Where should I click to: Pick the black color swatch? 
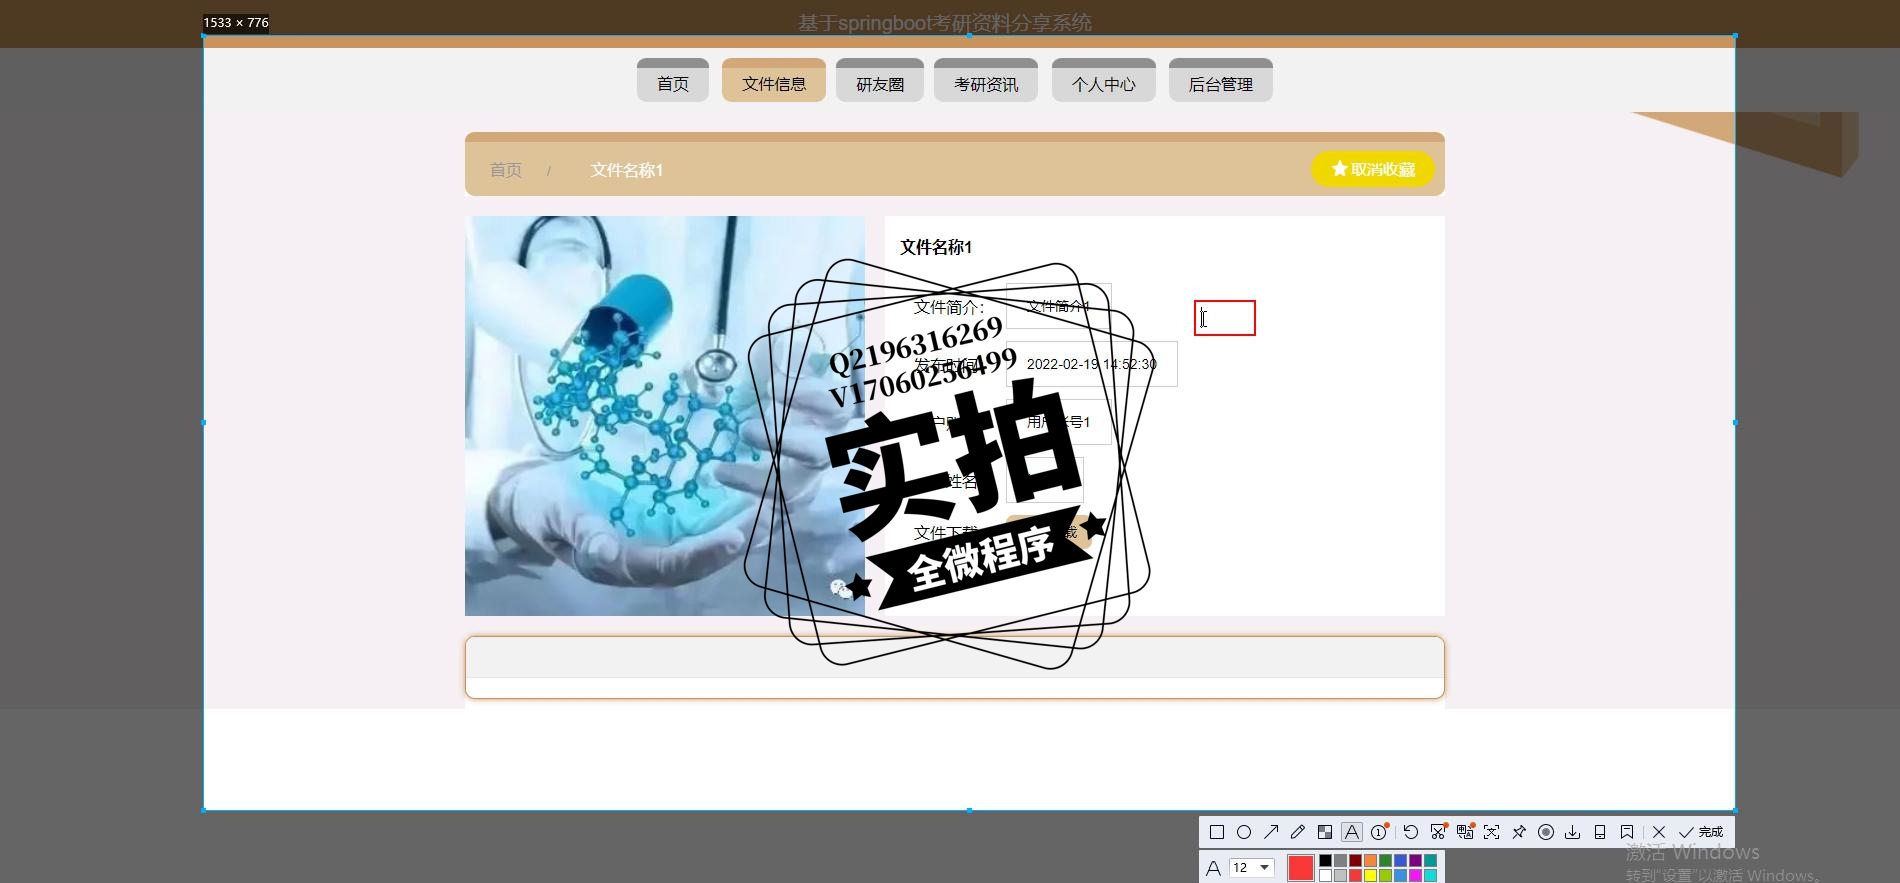pos(1325,860)
